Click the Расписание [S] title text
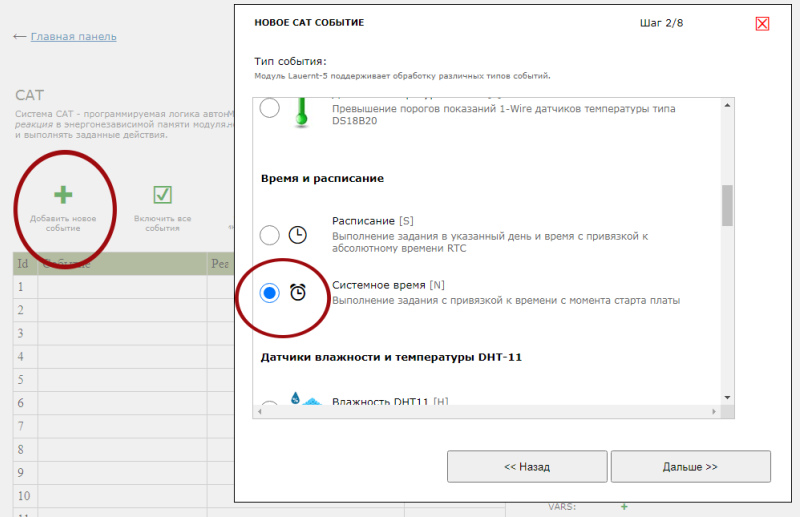Image resolution: width=800 pixels, height=517 pixels. point(373,221)
